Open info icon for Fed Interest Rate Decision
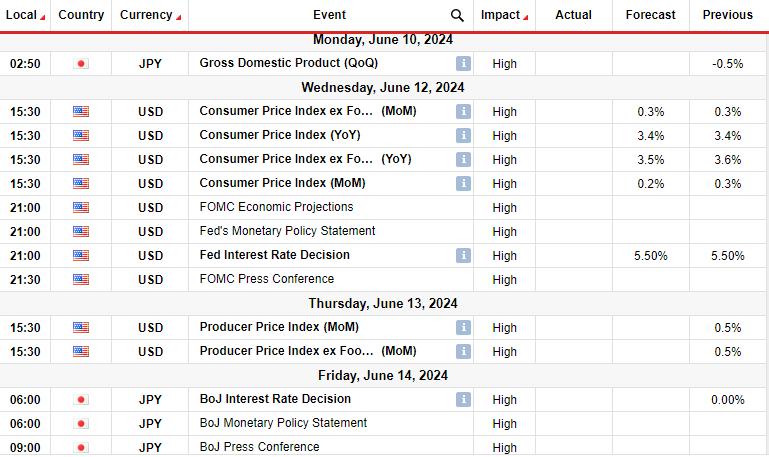769x457 pixels. pyautogui.click(x=463, y=255)
